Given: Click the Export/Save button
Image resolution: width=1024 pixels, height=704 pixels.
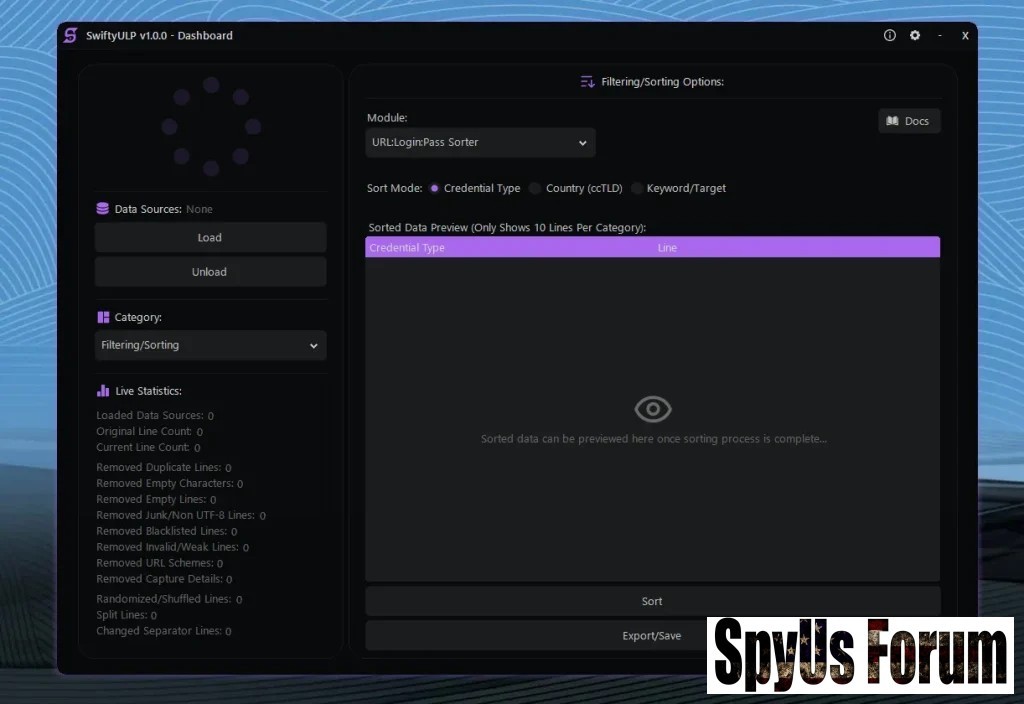Looking at the screenshot, I should click(652, 636).
